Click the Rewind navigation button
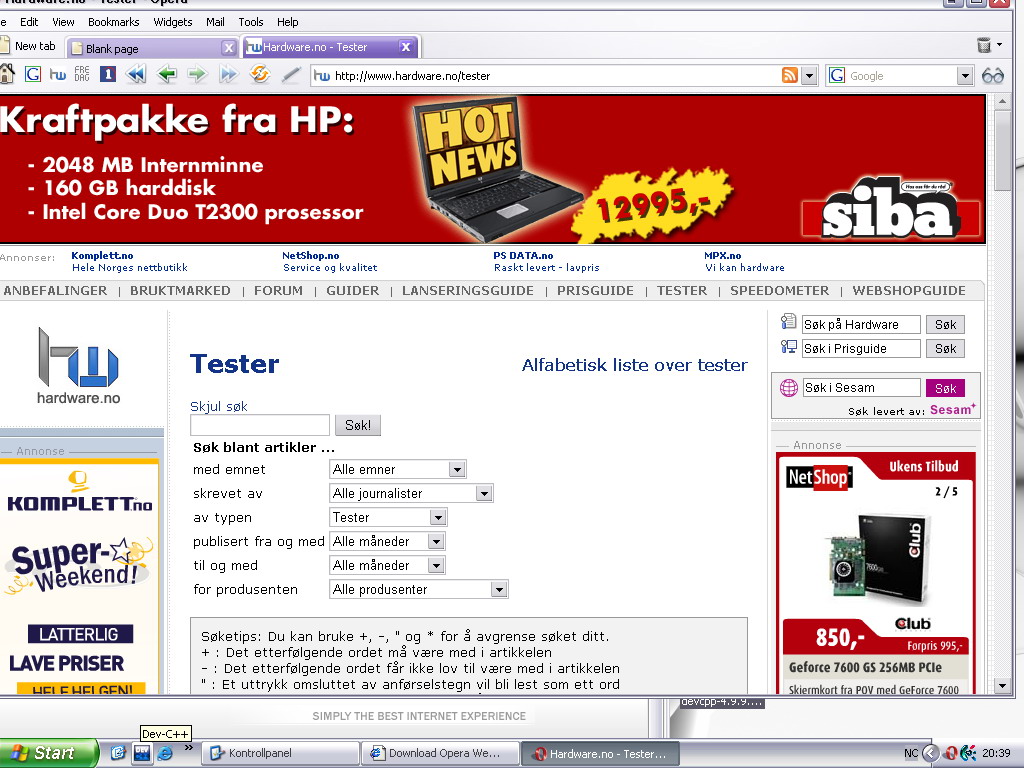 [136, 74]
